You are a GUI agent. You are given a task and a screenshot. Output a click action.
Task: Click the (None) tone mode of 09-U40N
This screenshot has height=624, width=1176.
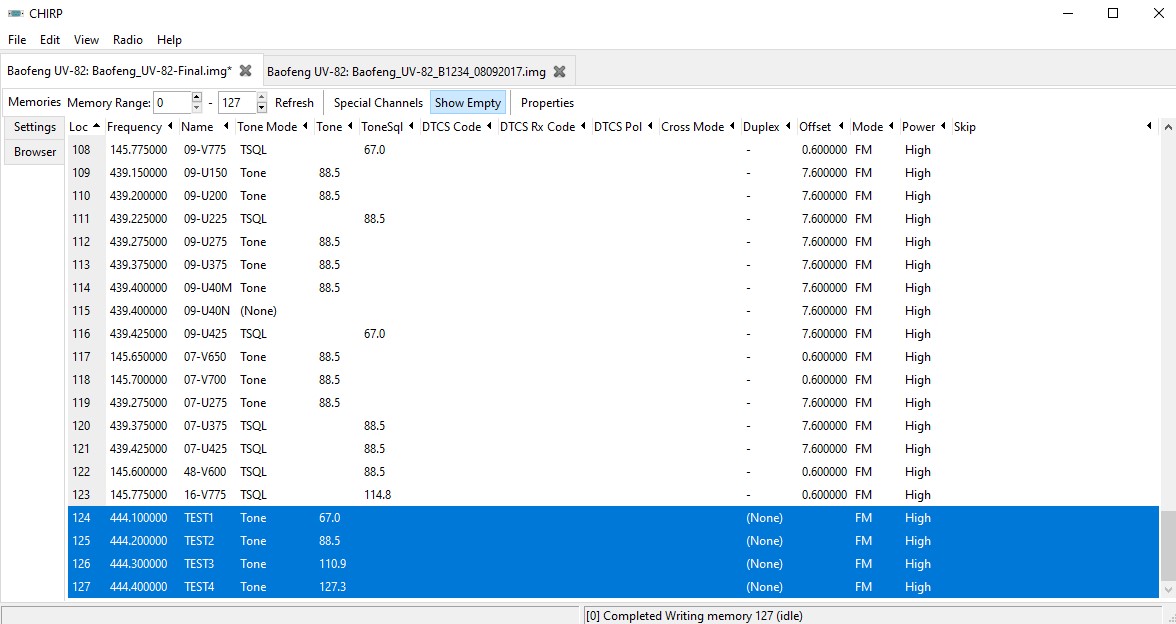tap(258, 310)
